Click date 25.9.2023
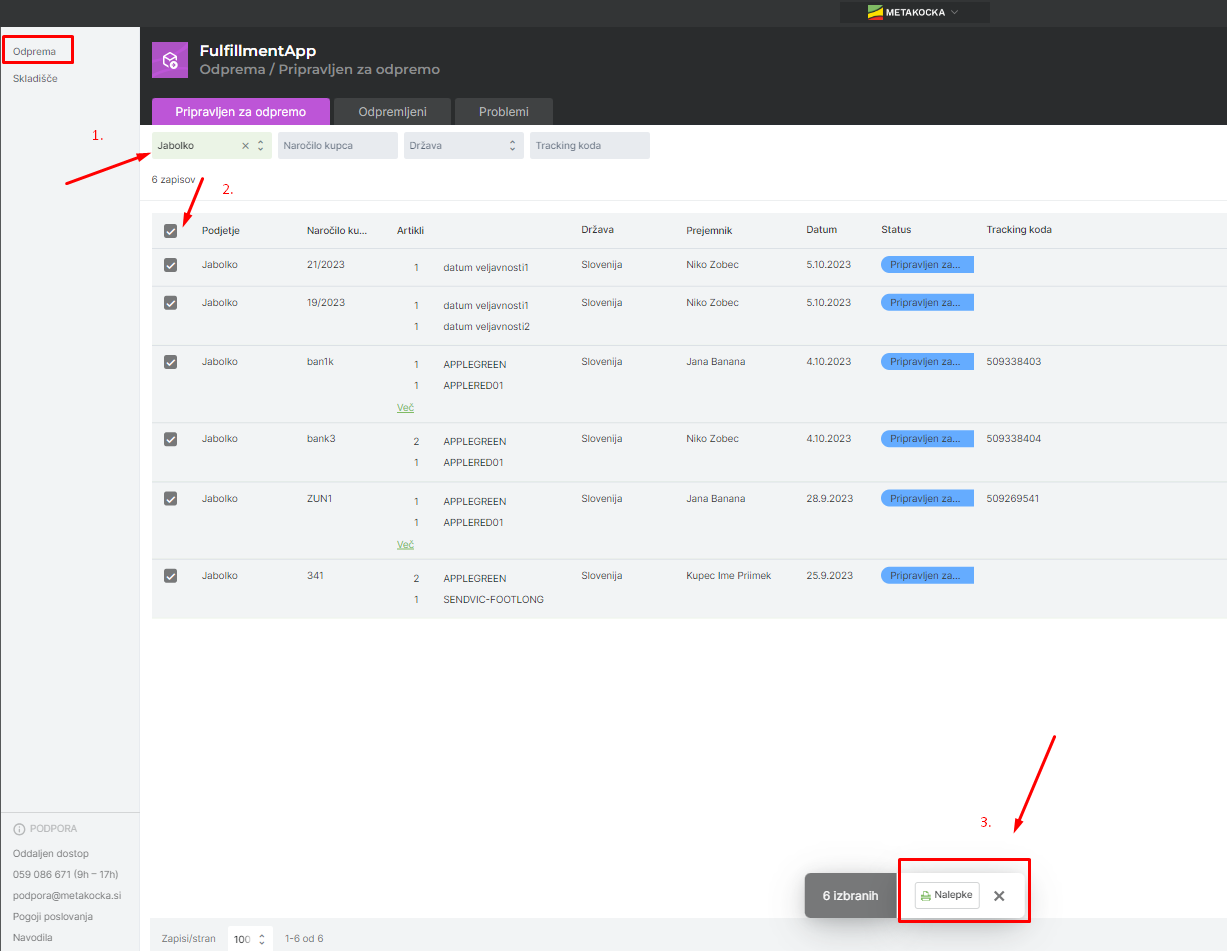 [829, 576]
